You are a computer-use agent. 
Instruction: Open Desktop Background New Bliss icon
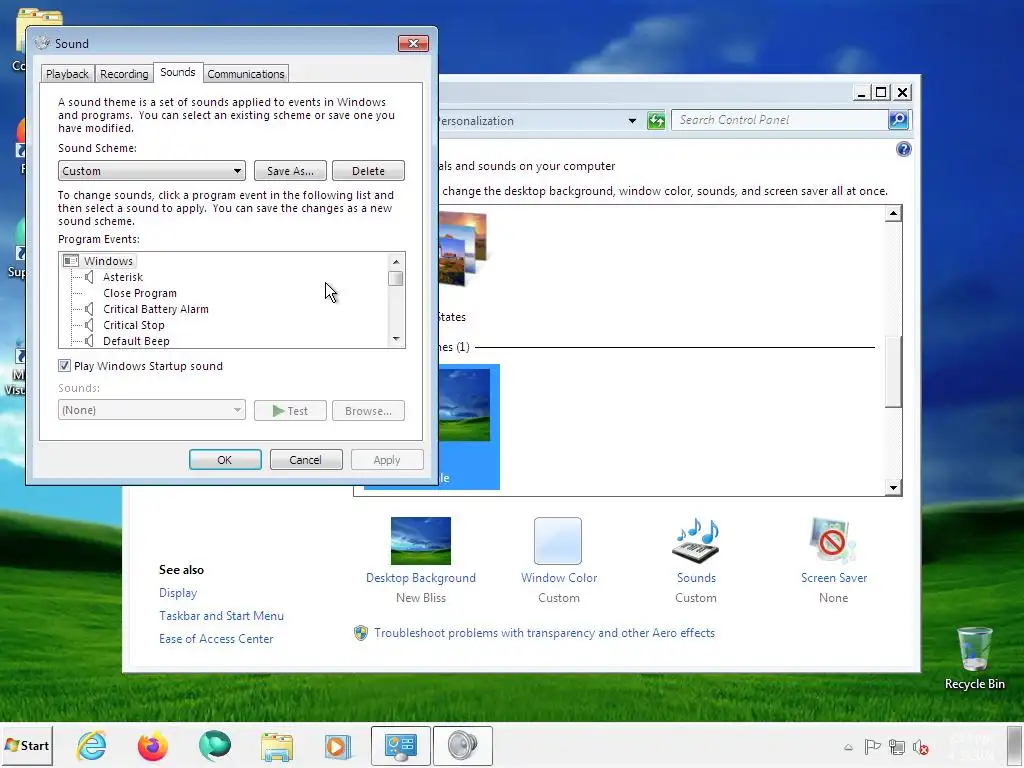(x=421, y=541)
